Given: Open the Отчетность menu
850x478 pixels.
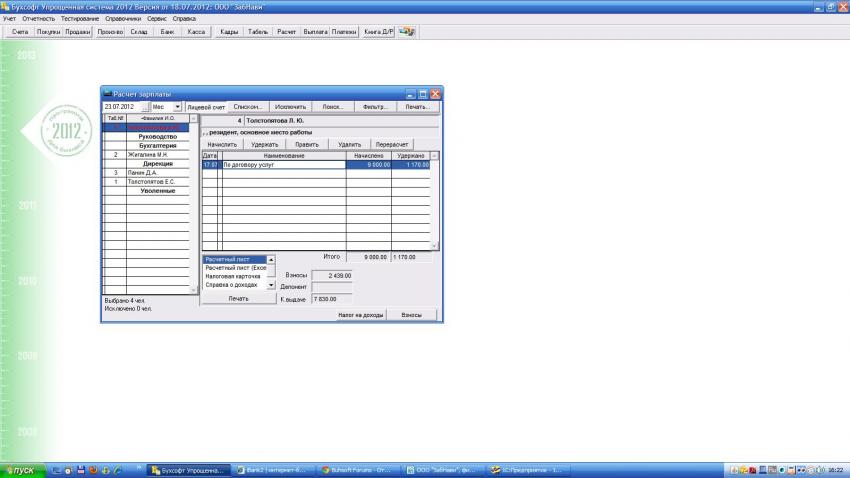Looking at the screenshot, I should click(x=39, y=19).
